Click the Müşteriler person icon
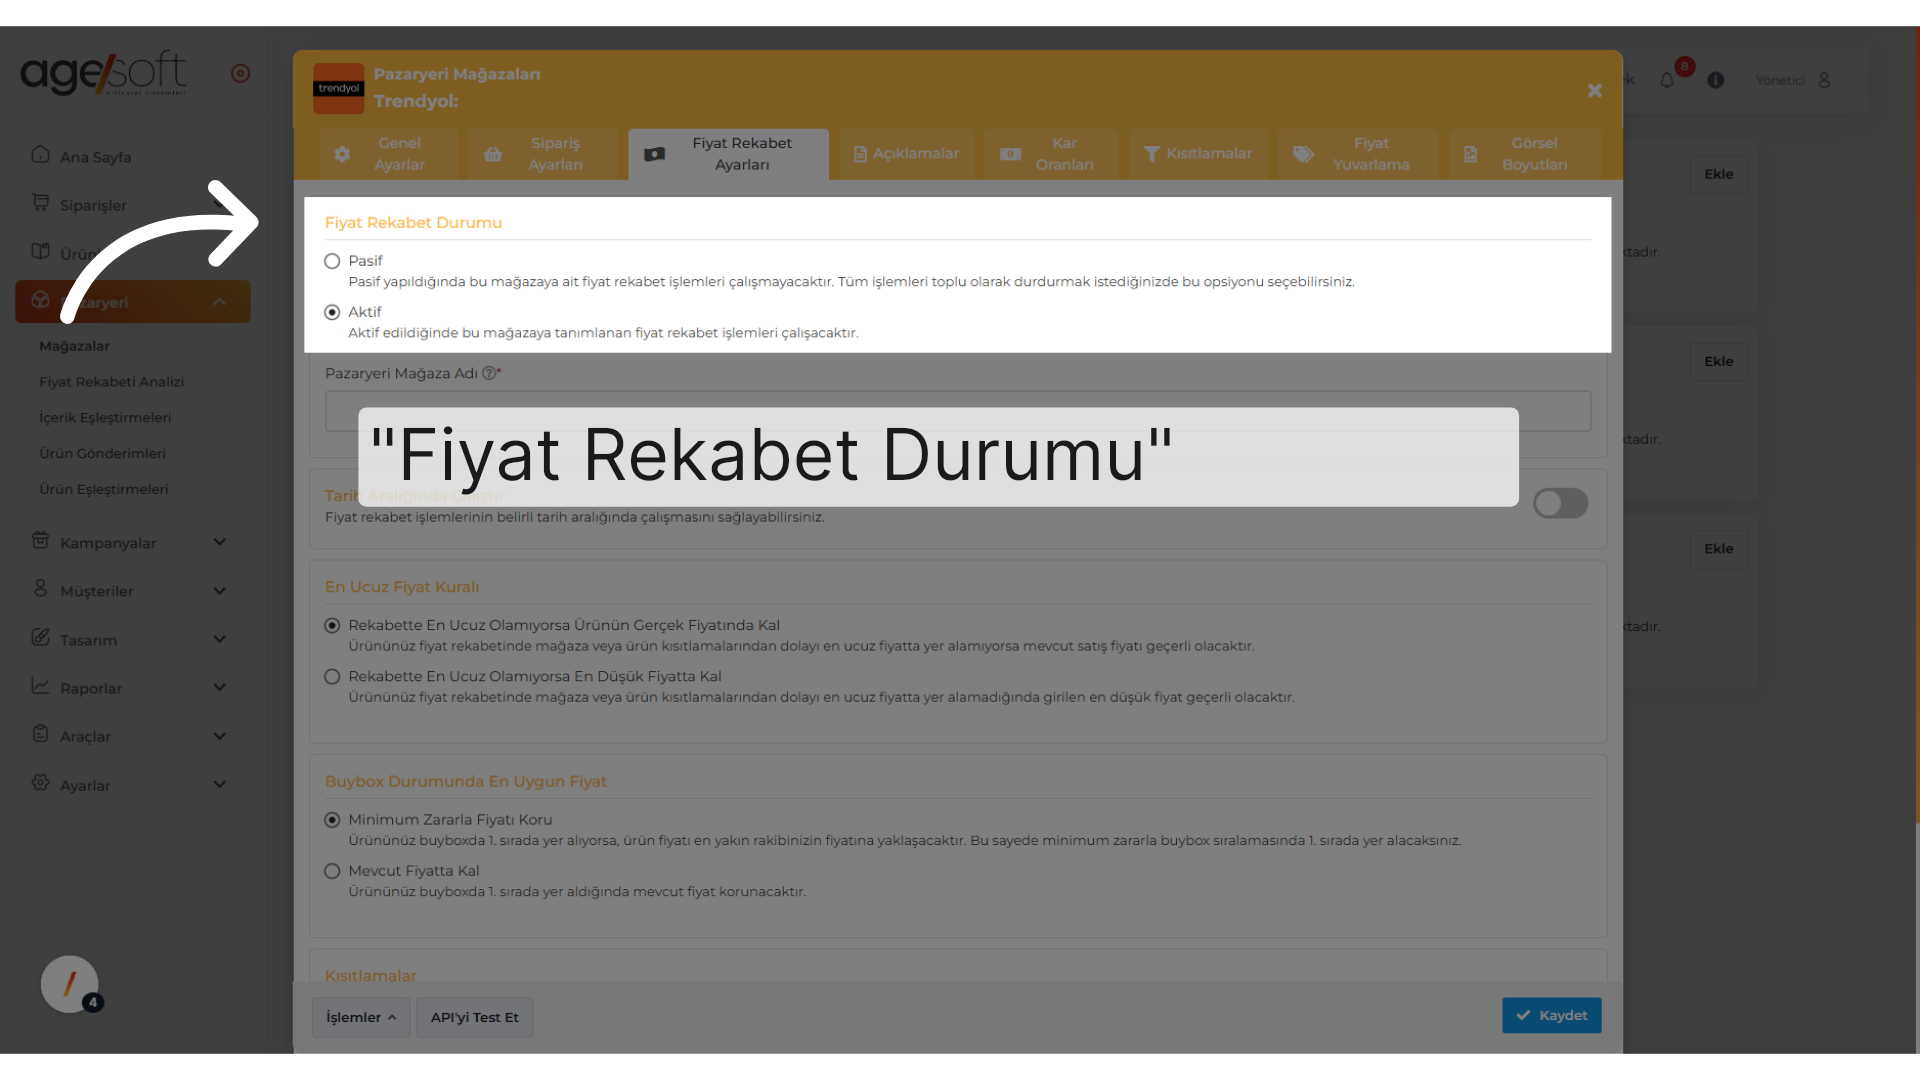The height and width of the screenshot is (1080, 1920). point(40,588)
